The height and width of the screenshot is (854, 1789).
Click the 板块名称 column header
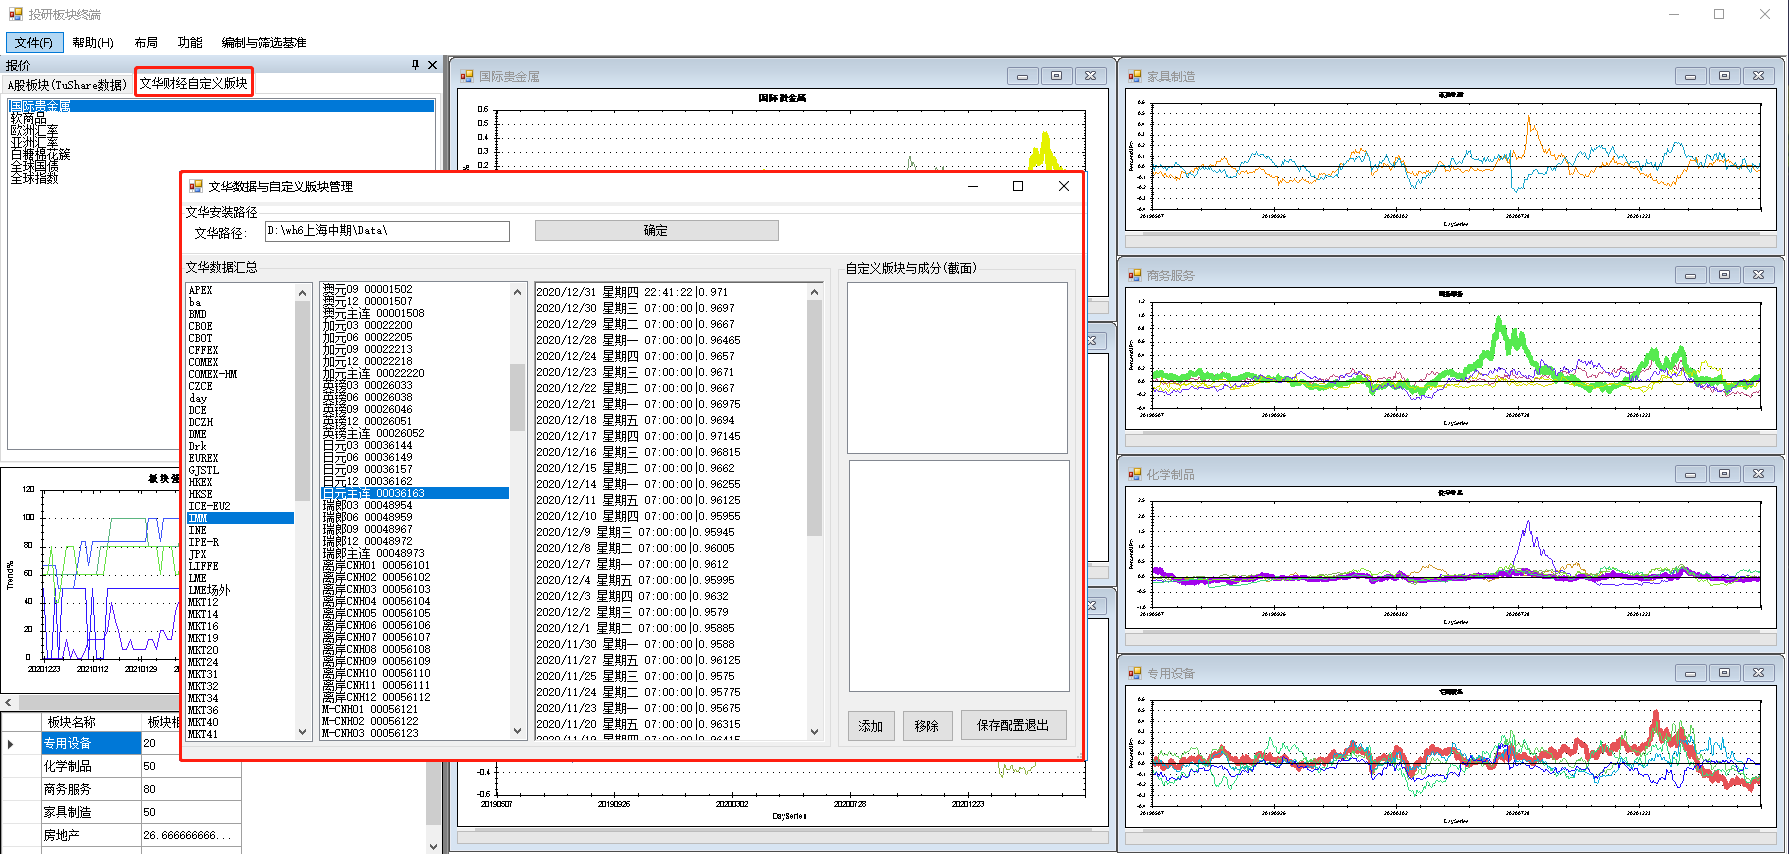(91, 721)
